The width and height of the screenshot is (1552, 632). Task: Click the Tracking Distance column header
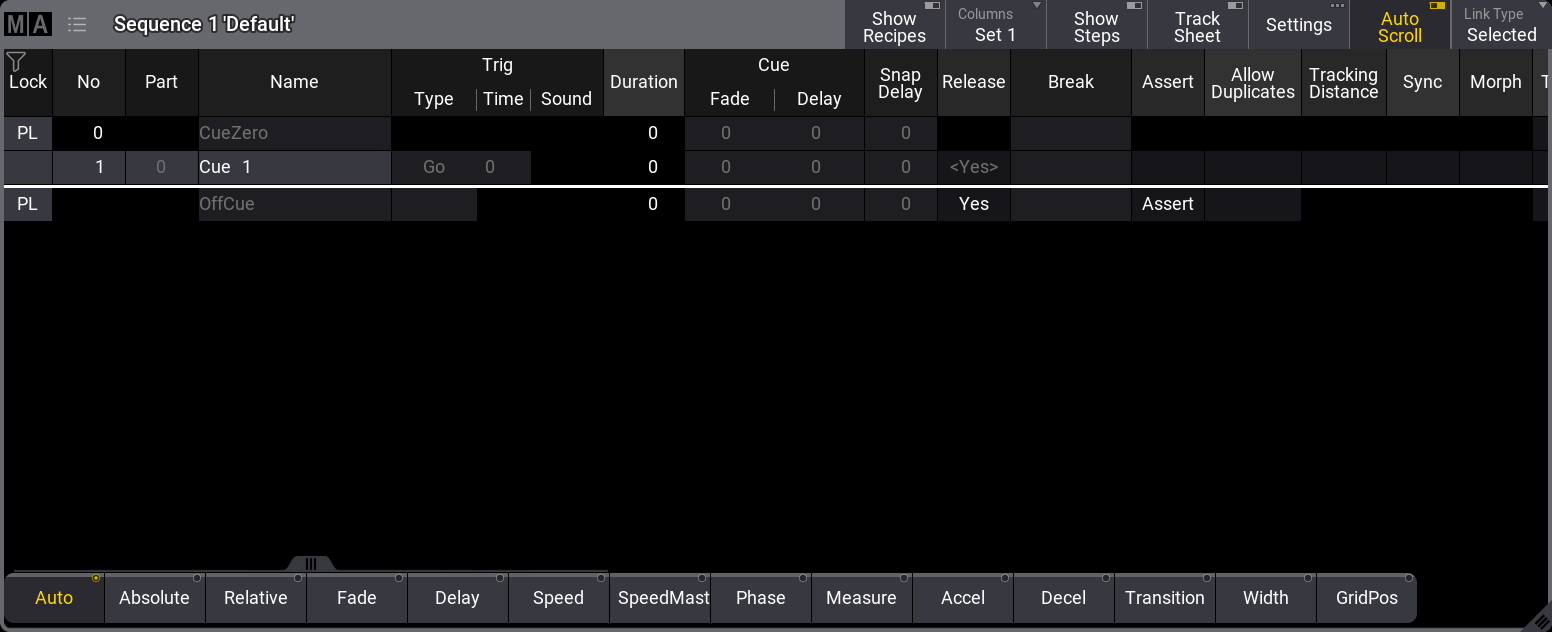coord(1343,83)
